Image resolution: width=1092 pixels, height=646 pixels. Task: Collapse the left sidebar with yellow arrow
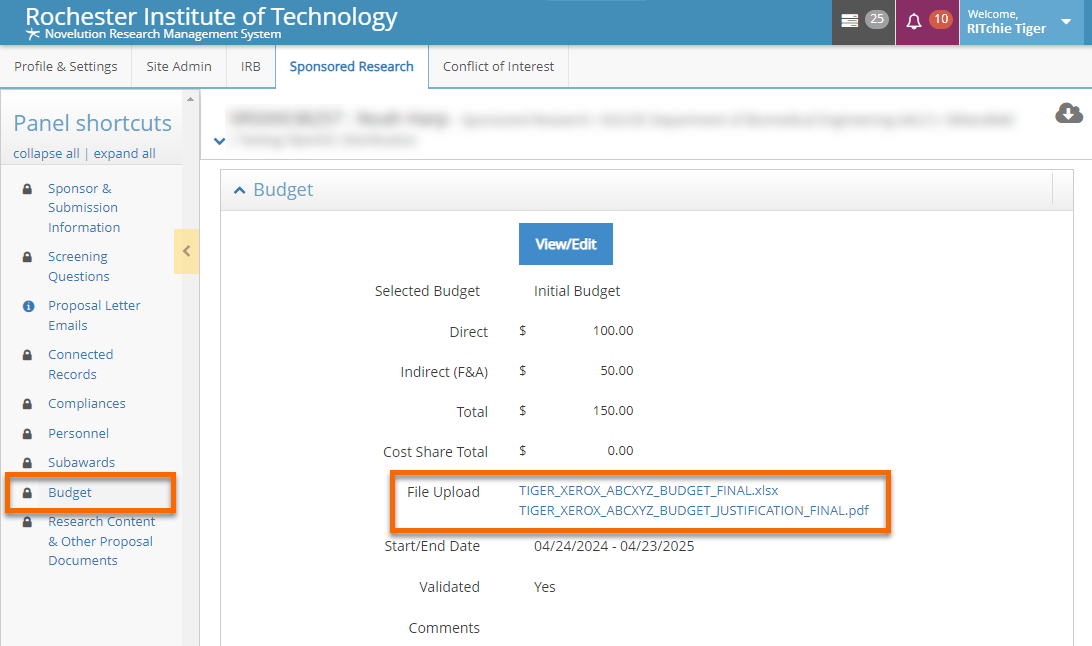point(186,252)
